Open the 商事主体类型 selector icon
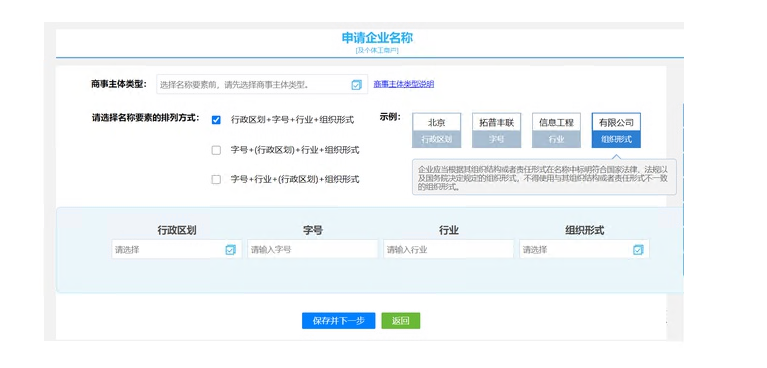The width and height of the screenshot is (767, 368). click(x=357, y=85)
